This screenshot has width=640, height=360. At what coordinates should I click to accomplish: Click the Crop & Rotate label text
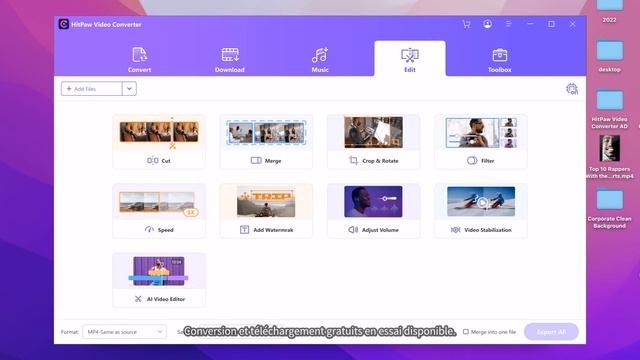pyautogui.click(x=380, y=161)
